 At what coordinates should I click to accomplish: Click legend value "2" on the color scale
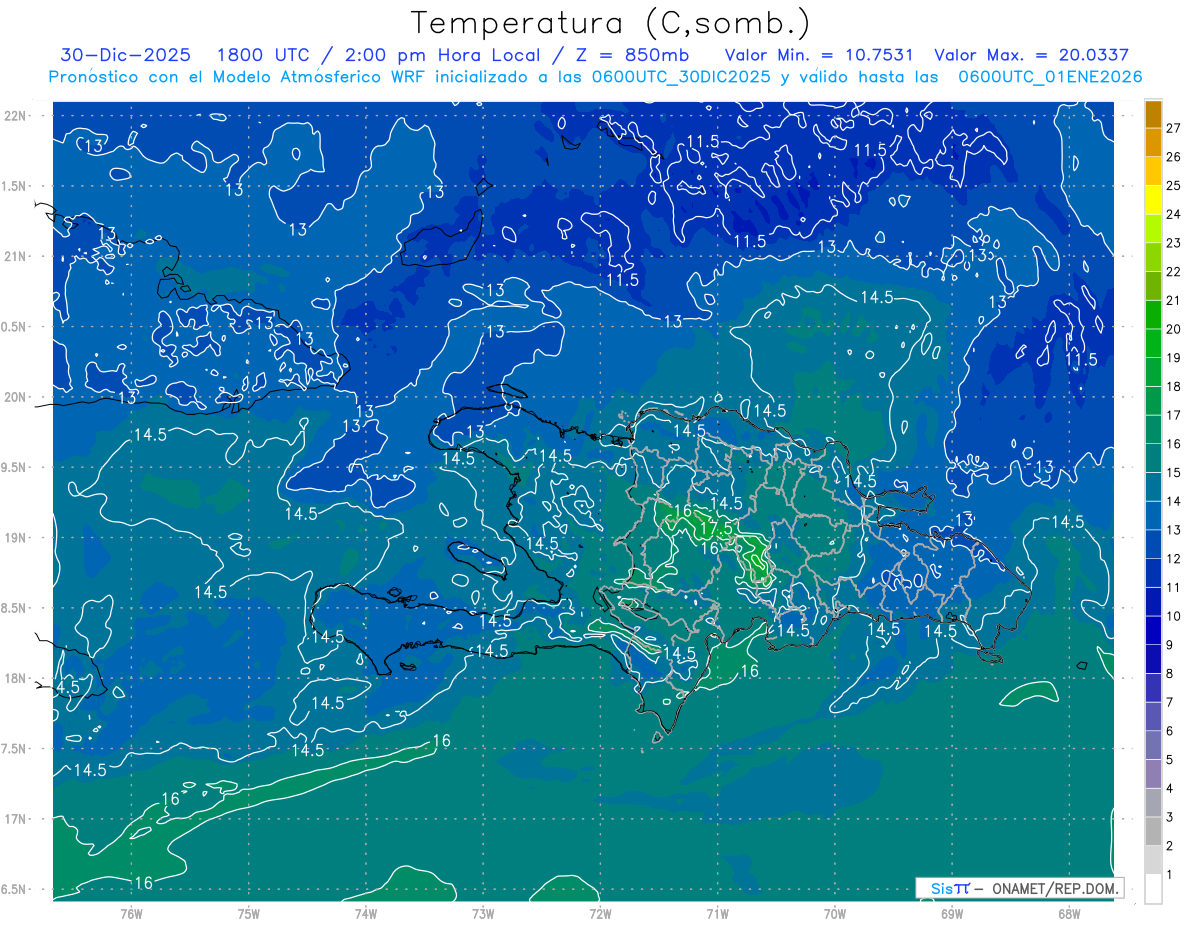[1169, 846]
